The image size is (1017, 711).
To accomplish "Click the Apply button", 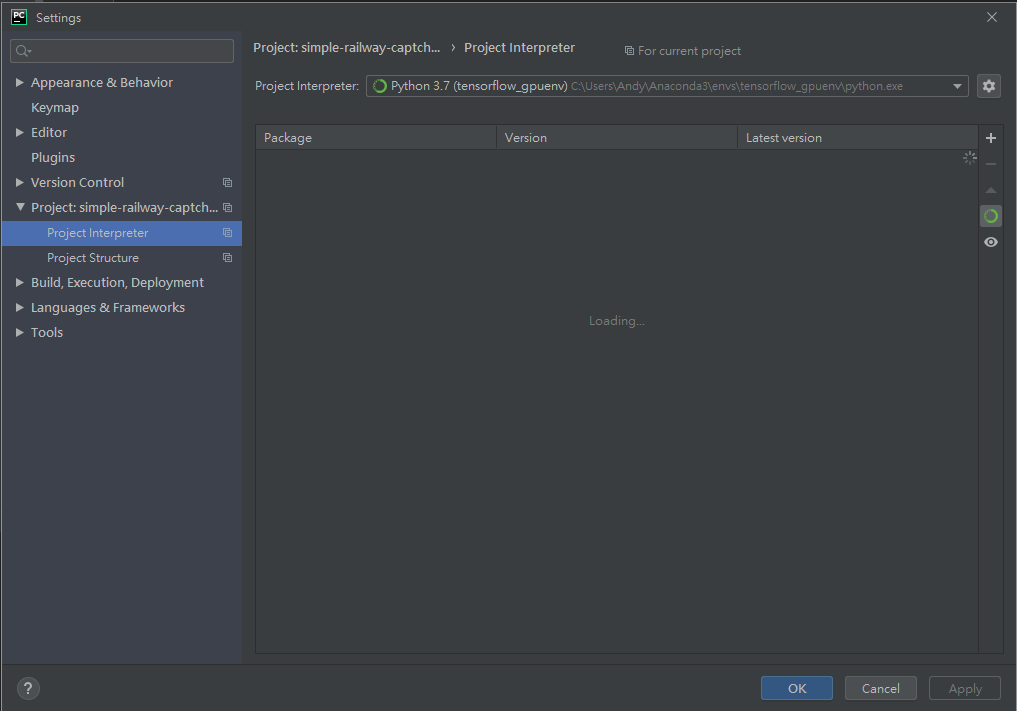I will 964,688.
